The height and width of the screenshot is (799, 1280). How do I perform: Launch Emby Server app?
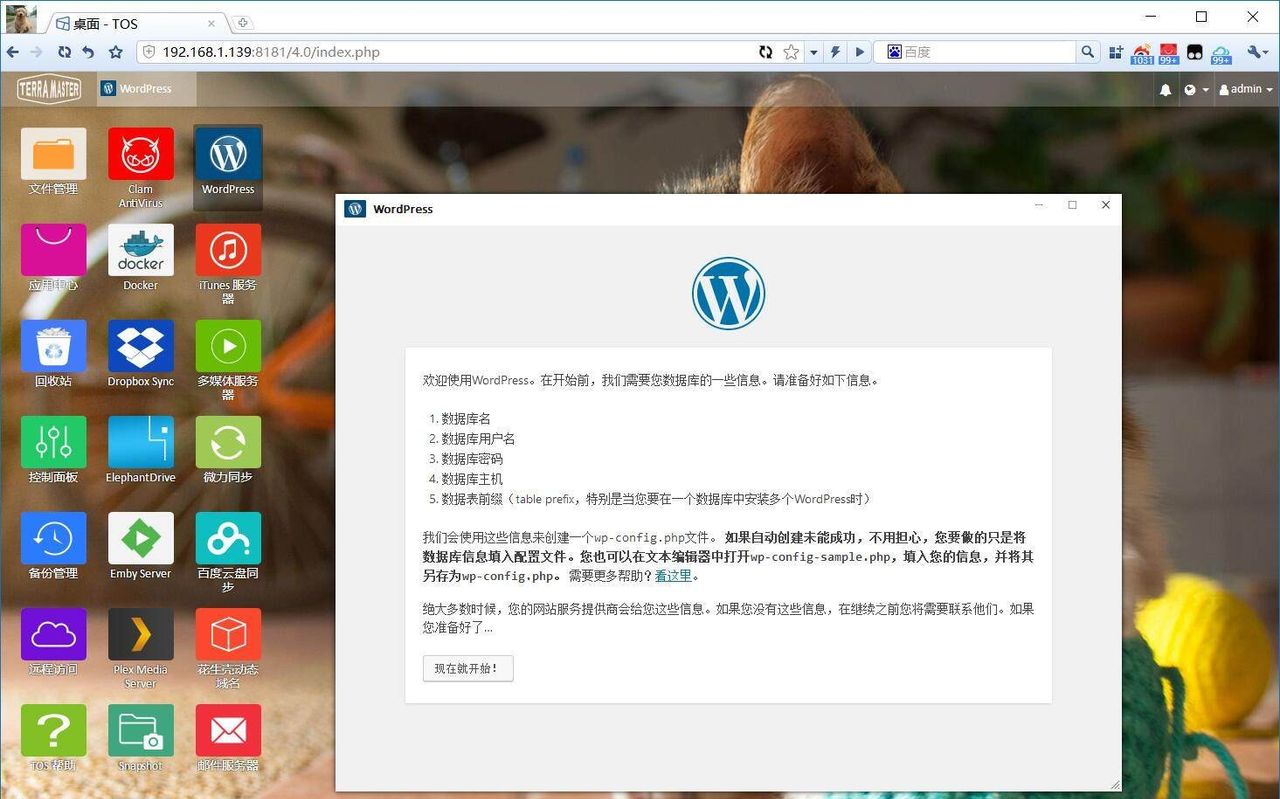tap(140, 540)
